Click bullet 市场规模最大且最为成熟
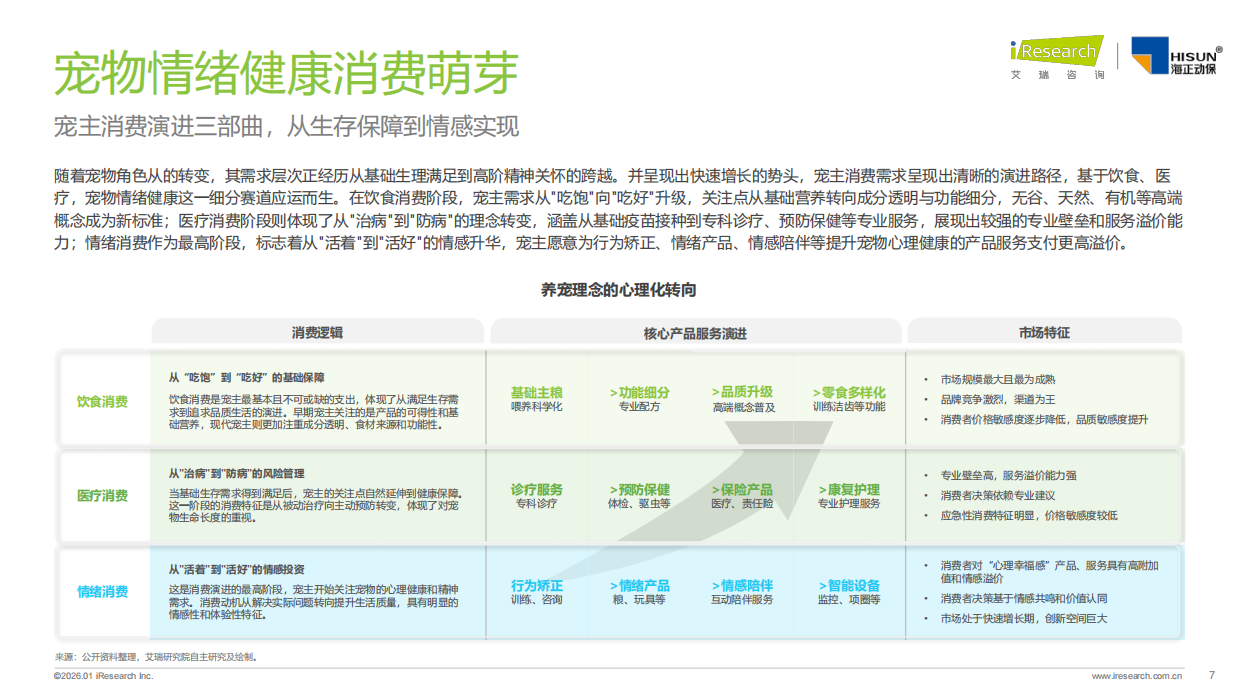This screenshot has height=697, width=1240. click(x=997, y=380)
